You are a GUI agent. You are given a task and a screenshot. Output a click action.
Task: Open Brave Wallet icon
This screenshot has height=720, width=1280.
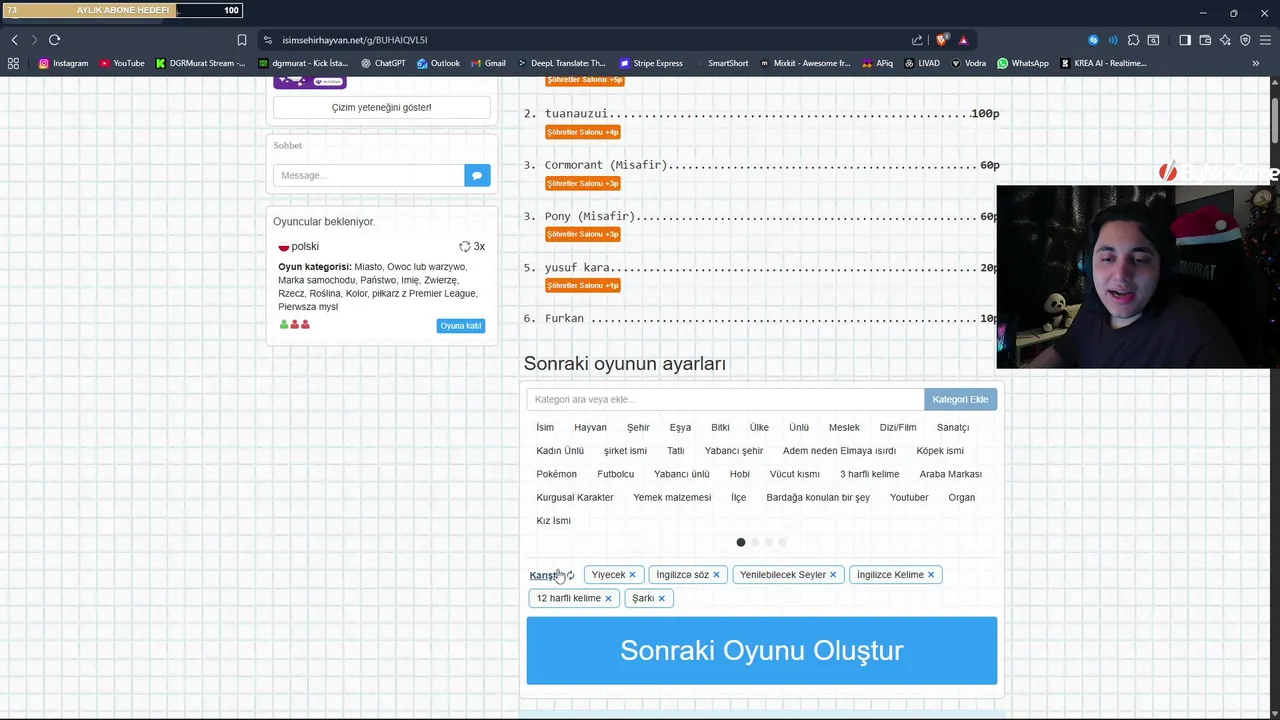tap(1205, 40)
